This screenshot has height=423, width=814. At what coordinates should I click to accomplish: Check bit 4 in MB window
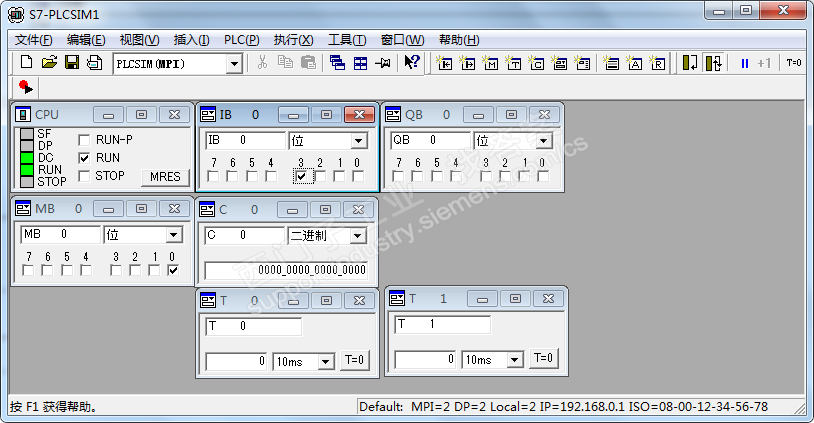point(86,270)
